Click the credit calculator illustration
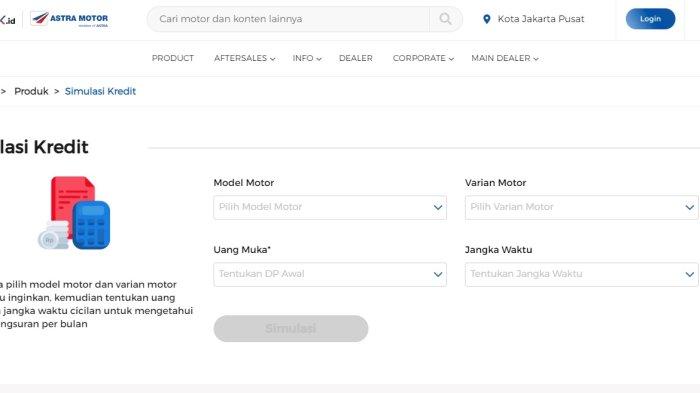Viewport: 700px width, 393px height. [x=74, y=213]
